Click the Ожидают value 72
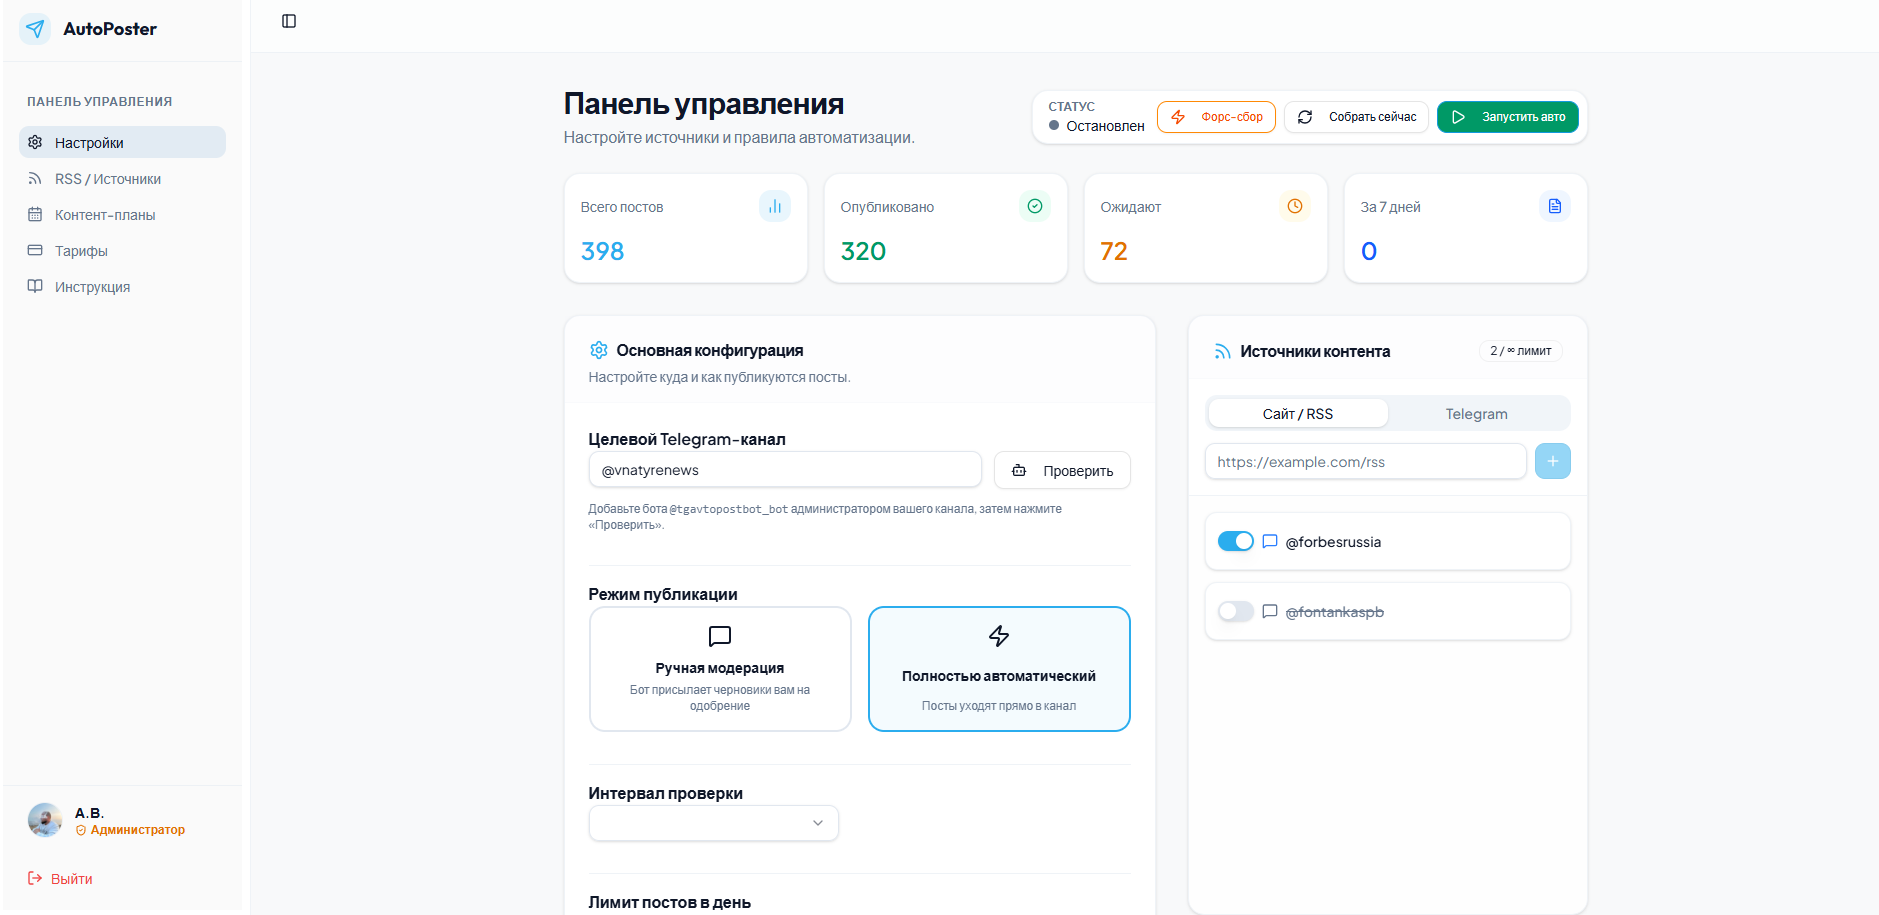This screenshot has height=915, width=1879. [x=1114, y=251]
